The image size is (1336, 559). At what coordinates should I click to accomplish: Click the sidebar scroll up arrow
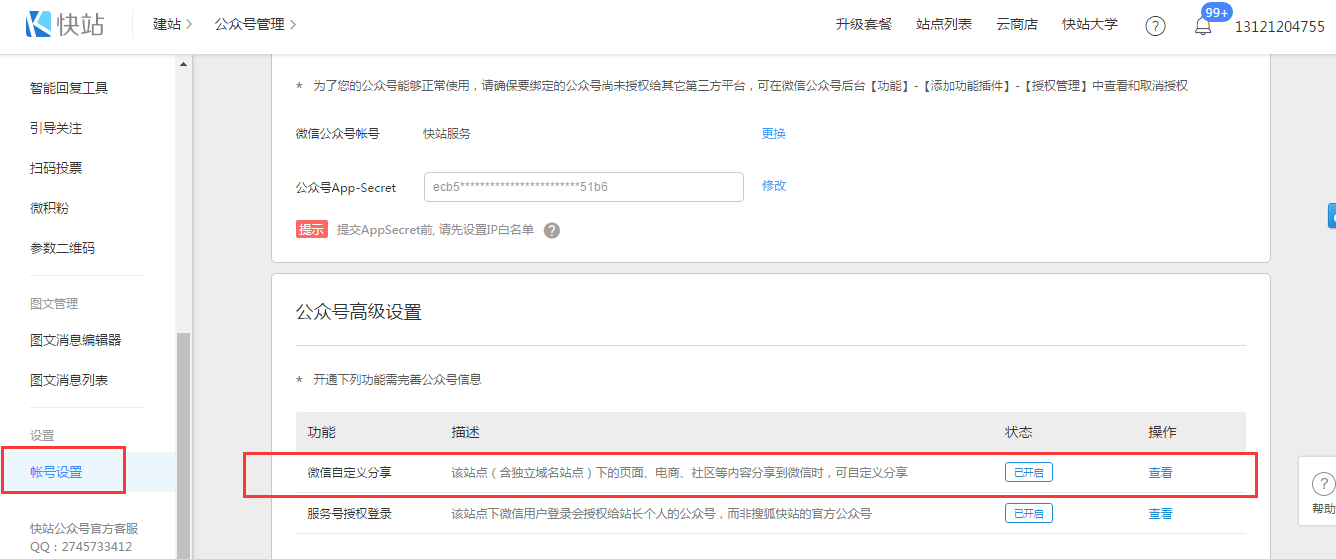click(x=182, y=65)
